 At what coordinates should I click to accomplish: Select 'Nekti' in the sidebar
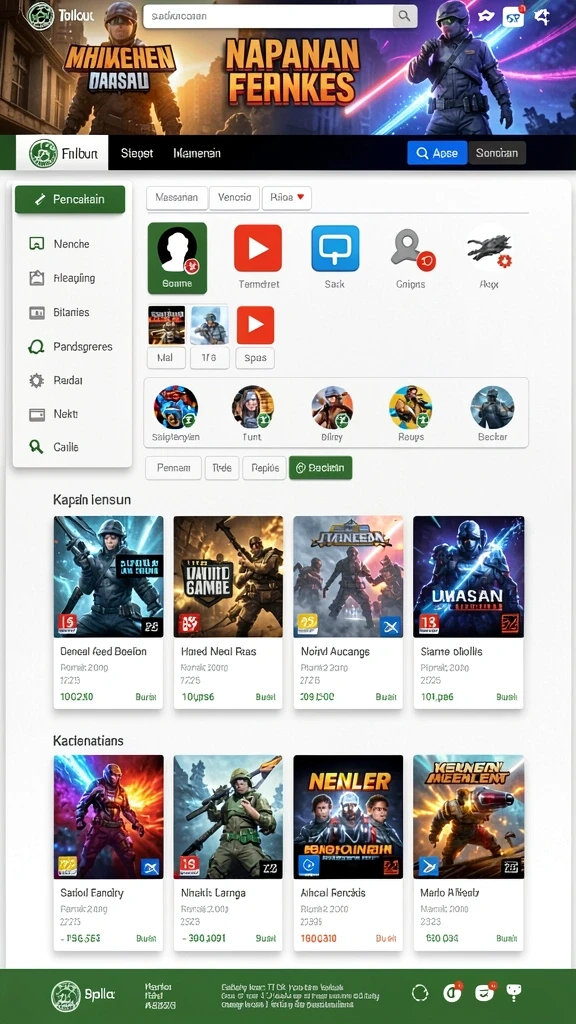pyautogui.click(x=72, y=414)
